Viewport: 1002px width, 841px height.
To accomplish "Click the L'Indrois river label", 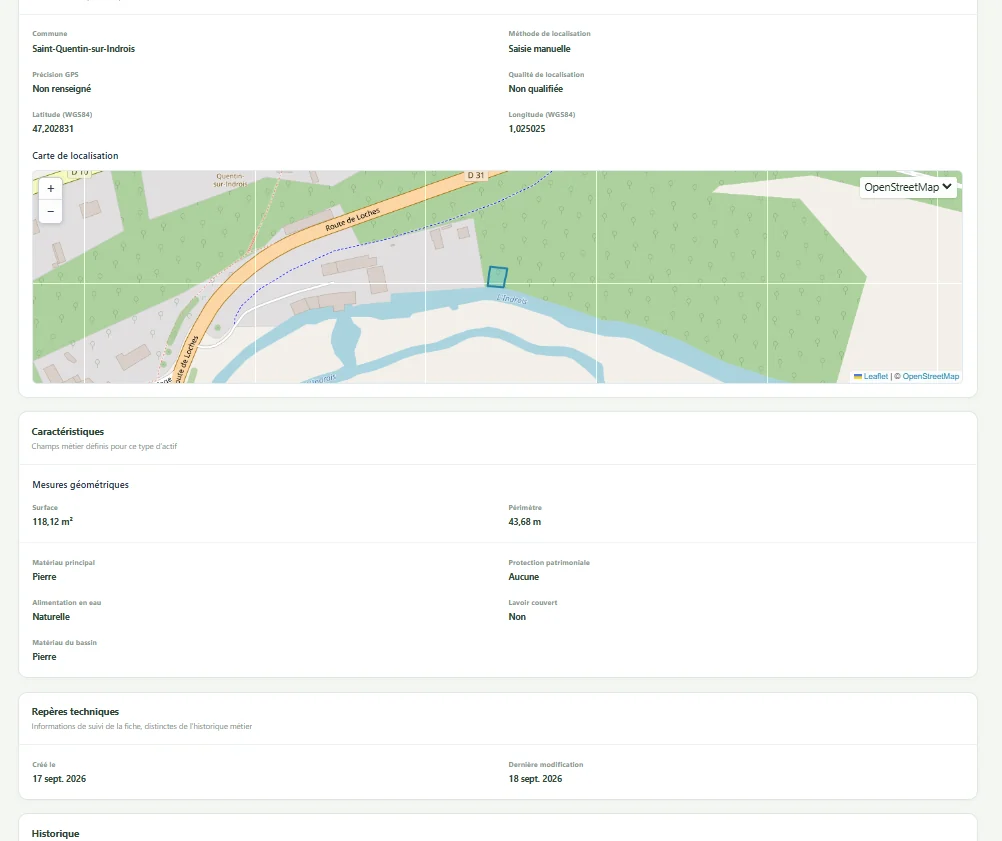I will click(512, 298).
